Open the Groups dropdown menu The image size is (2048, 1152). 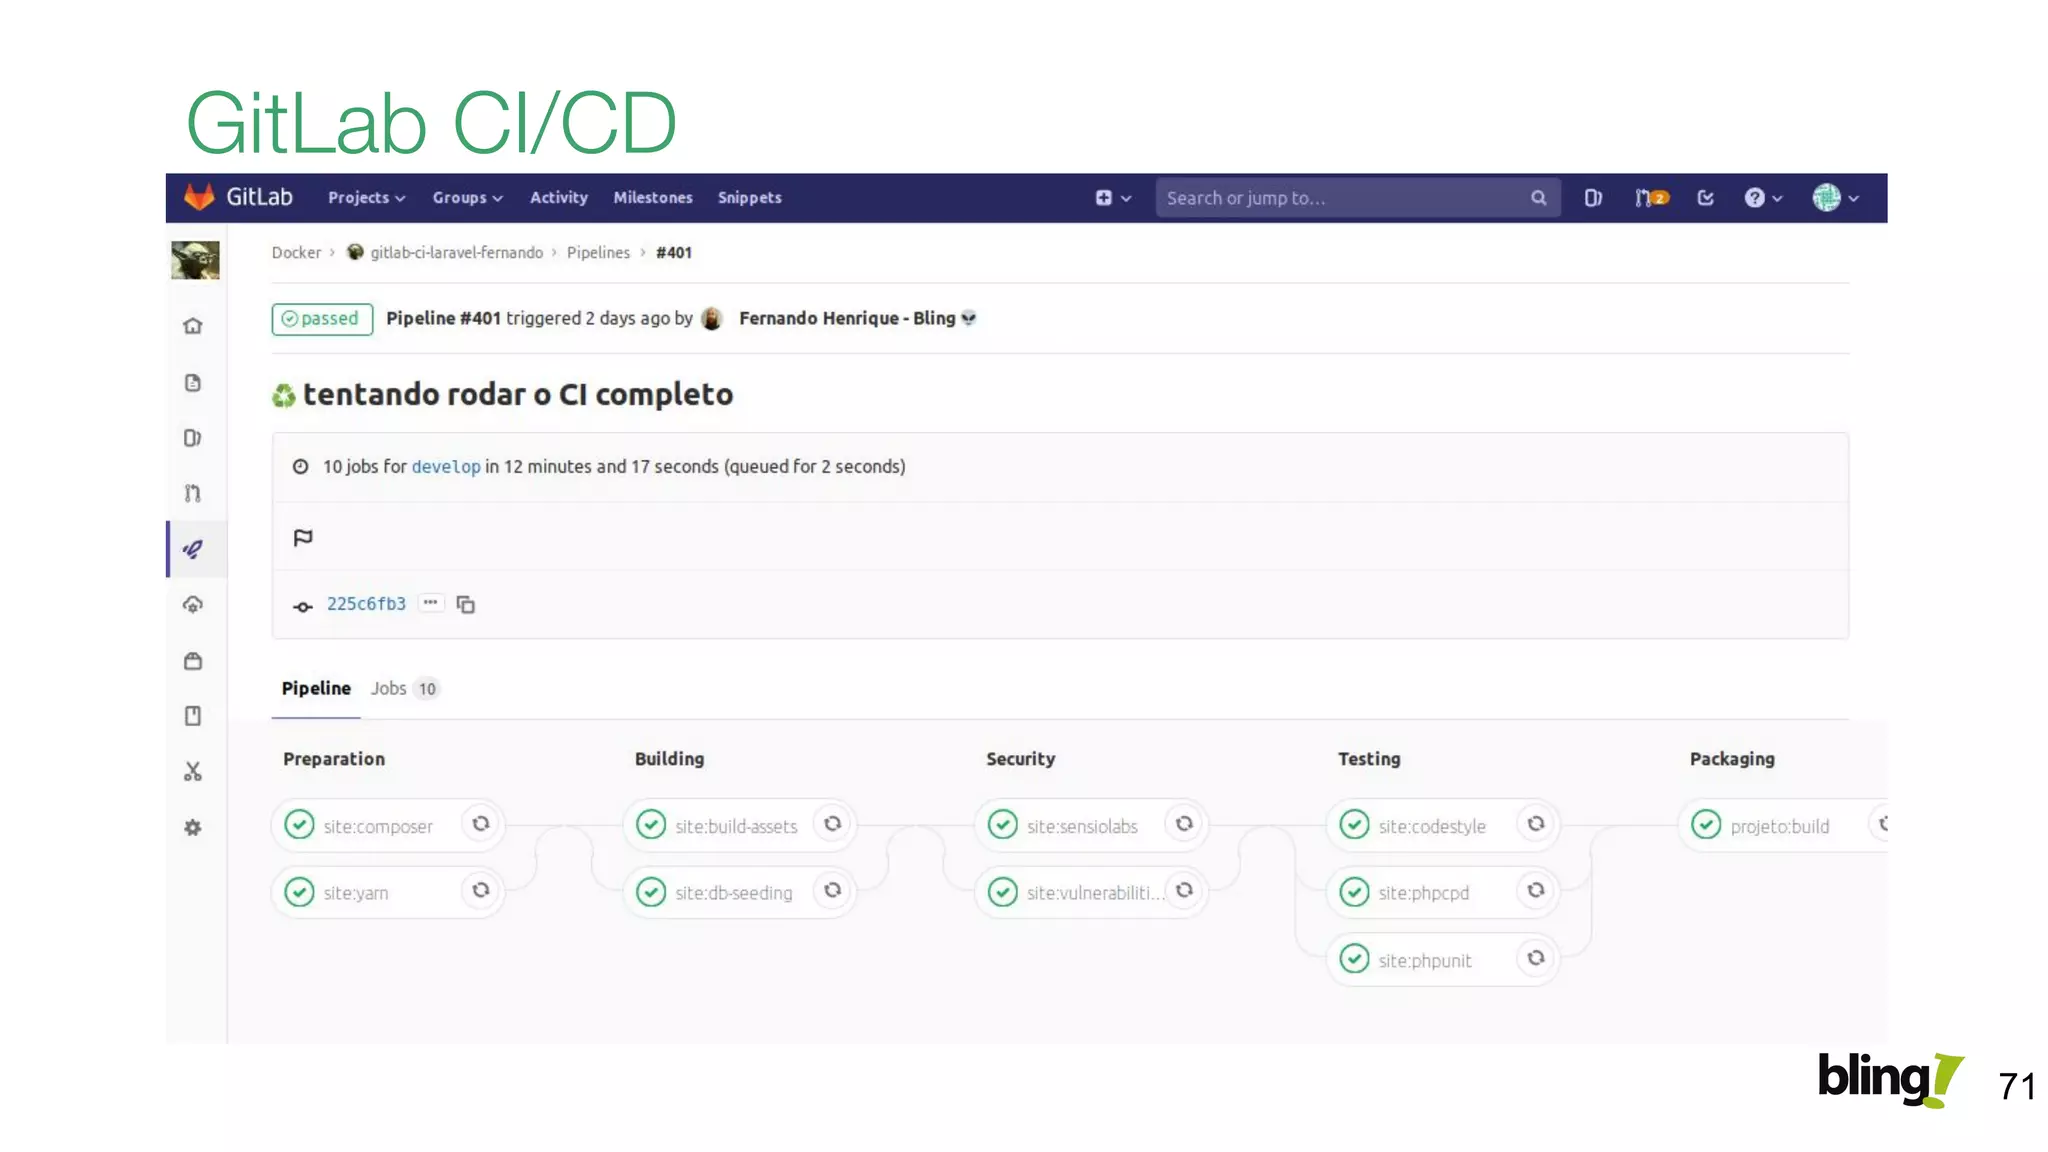467,198
